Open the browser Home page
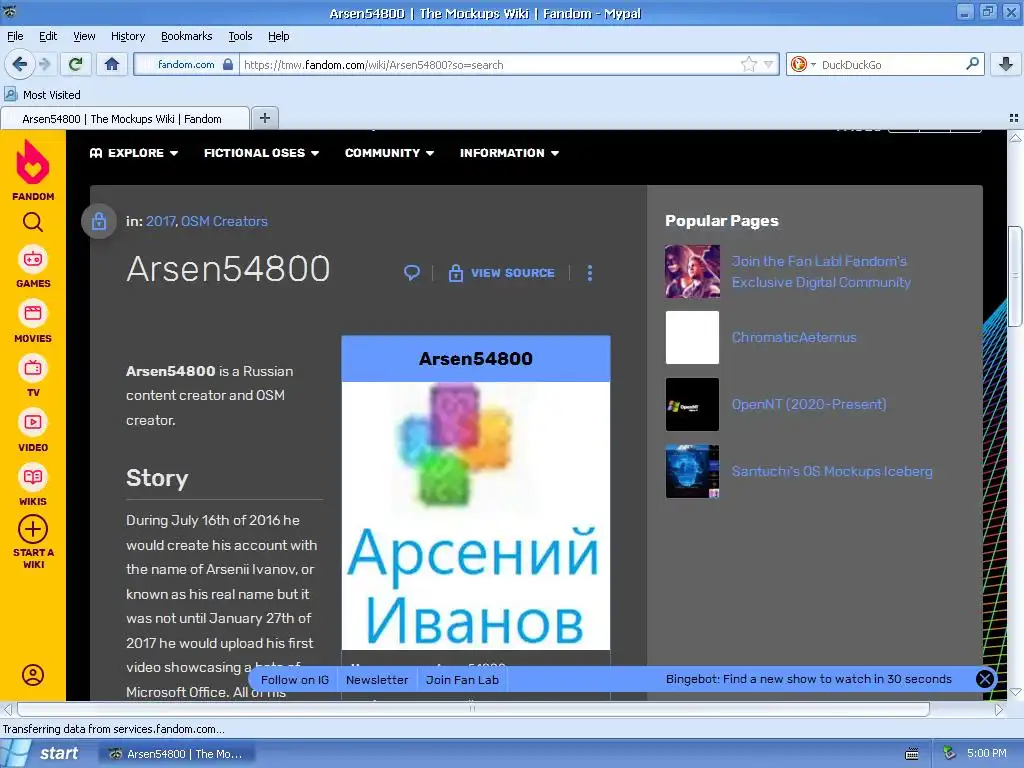This screenshot has width=1024, height=768. (112, 64)
